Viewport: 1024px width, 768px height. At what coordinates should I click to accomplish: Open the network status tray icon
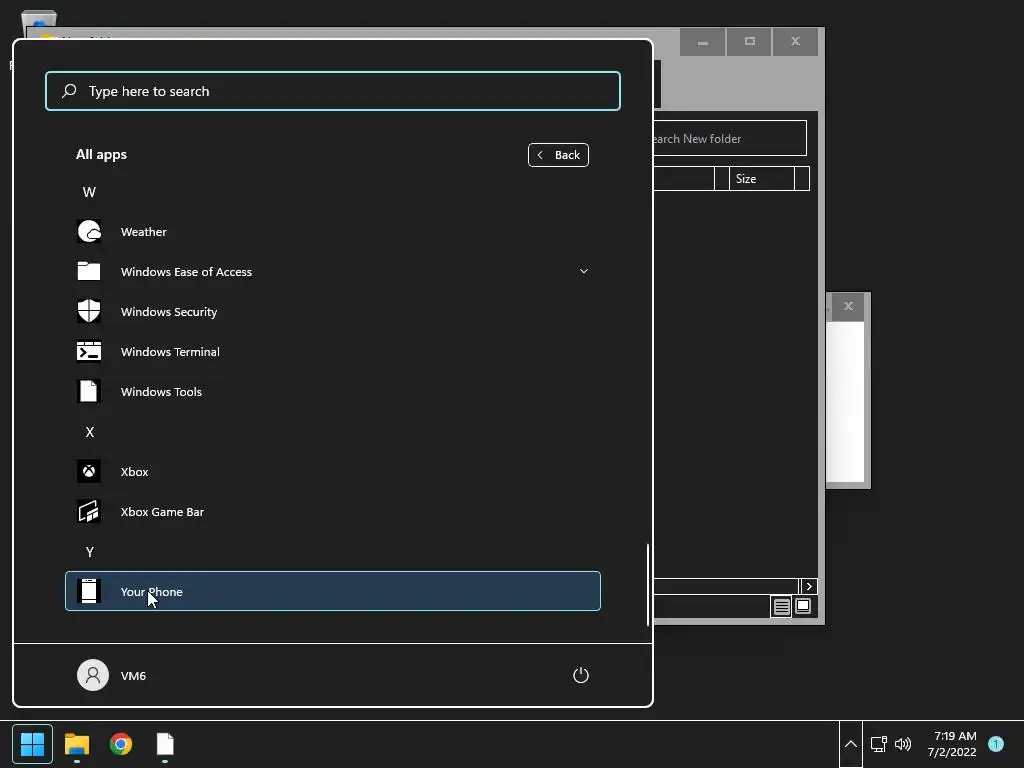pos(878,744)
